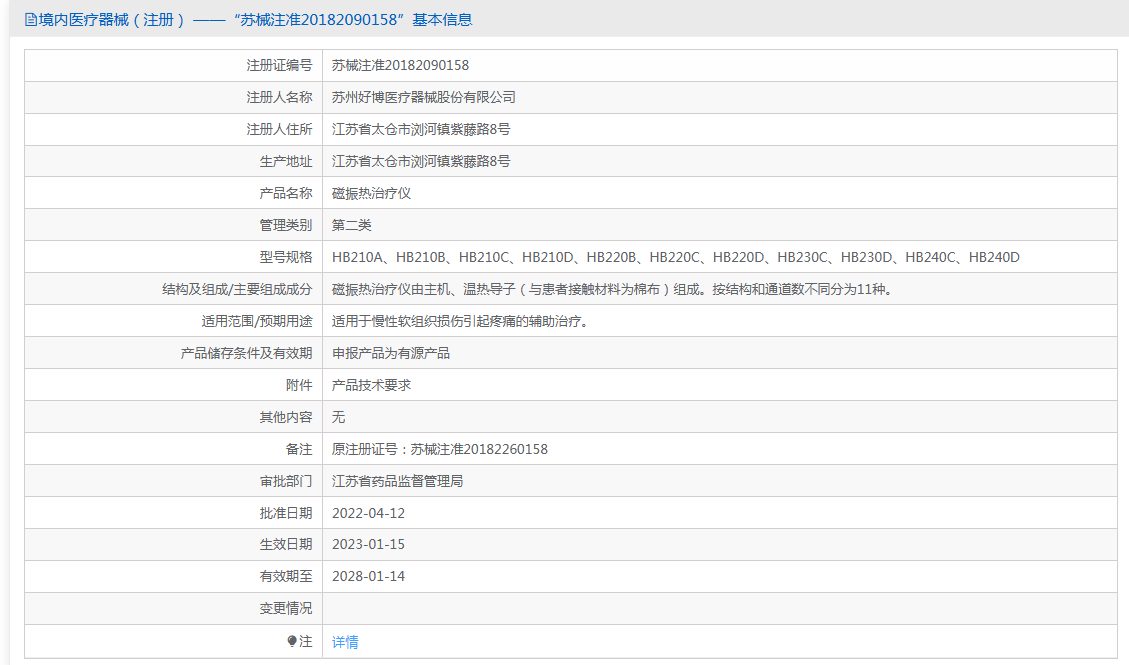Click the approval date 2022-04-12
The image size is (1129, 665).
pyautogui.click(x=368, y=513)
